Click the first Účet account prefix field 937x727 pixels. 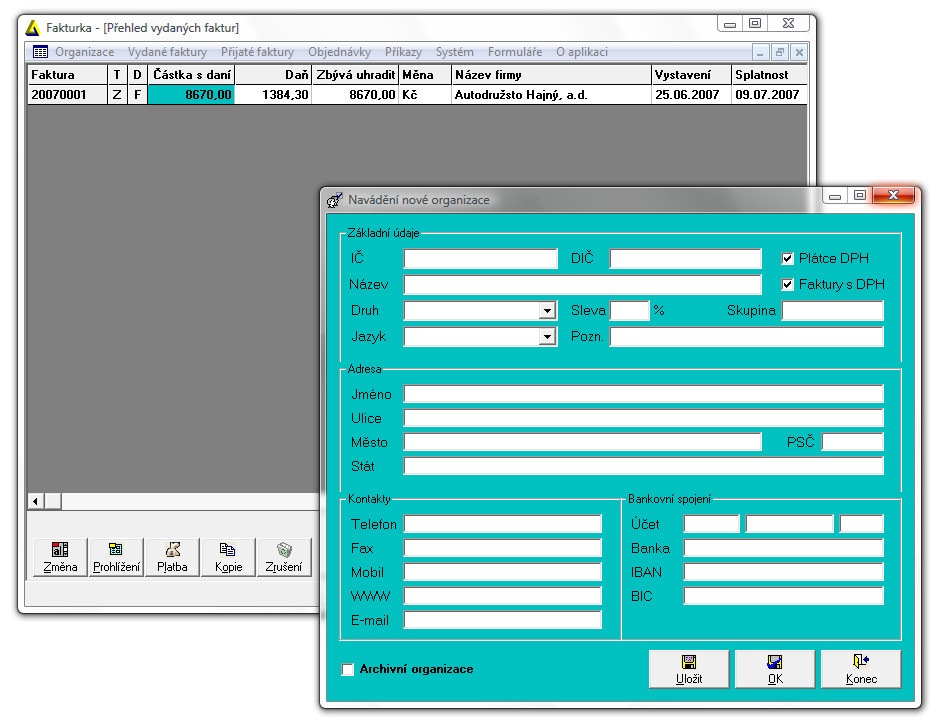coord(712,524)
